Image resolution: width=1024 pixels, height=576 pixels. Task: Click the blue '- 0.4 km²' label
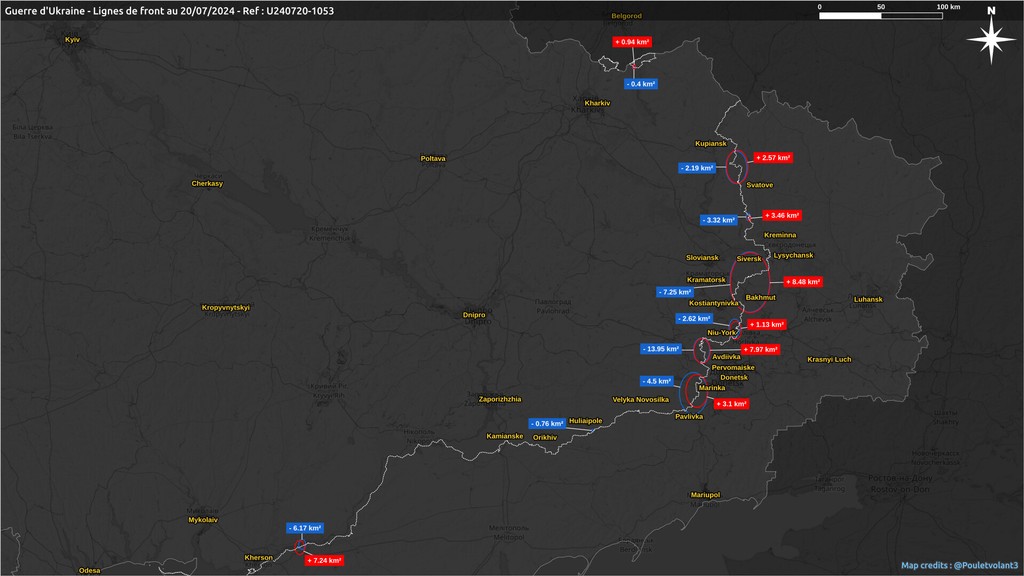coord(640,84)
